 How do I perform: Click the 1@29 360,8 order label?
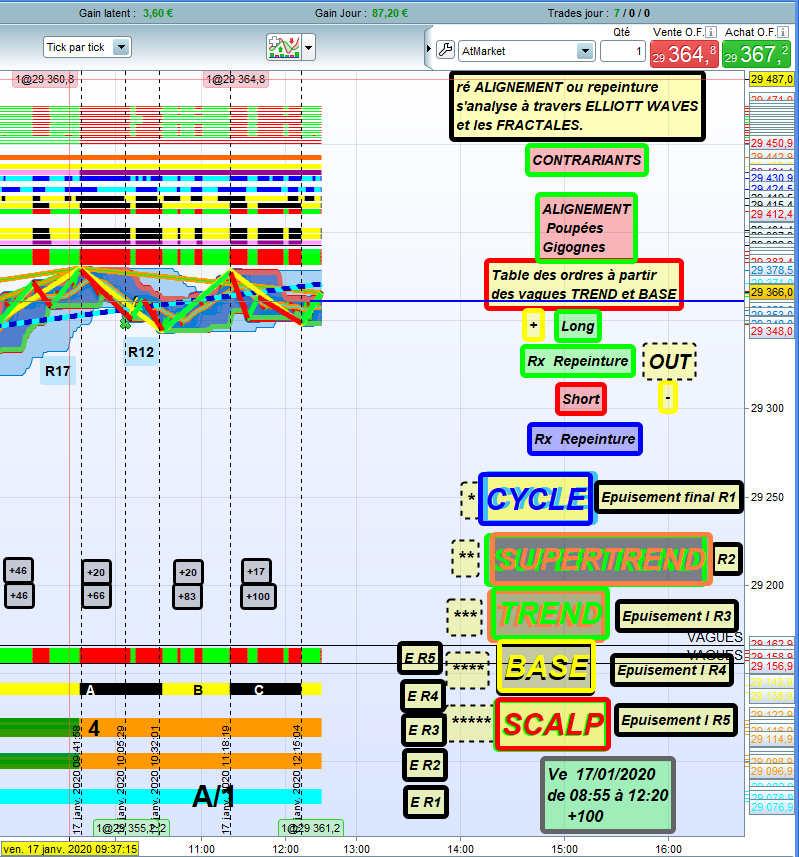pos(45,79)
